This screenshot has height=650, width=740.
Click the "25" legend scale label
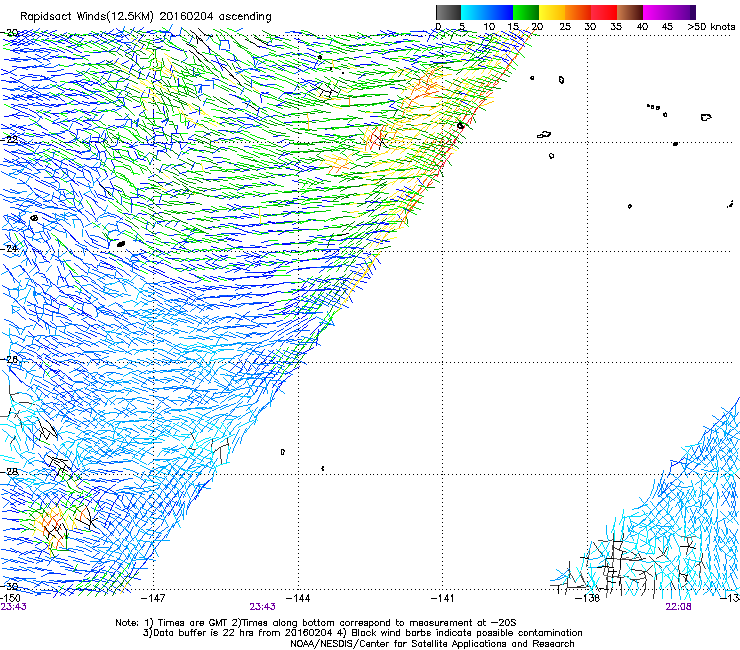[x=565, y=27]
